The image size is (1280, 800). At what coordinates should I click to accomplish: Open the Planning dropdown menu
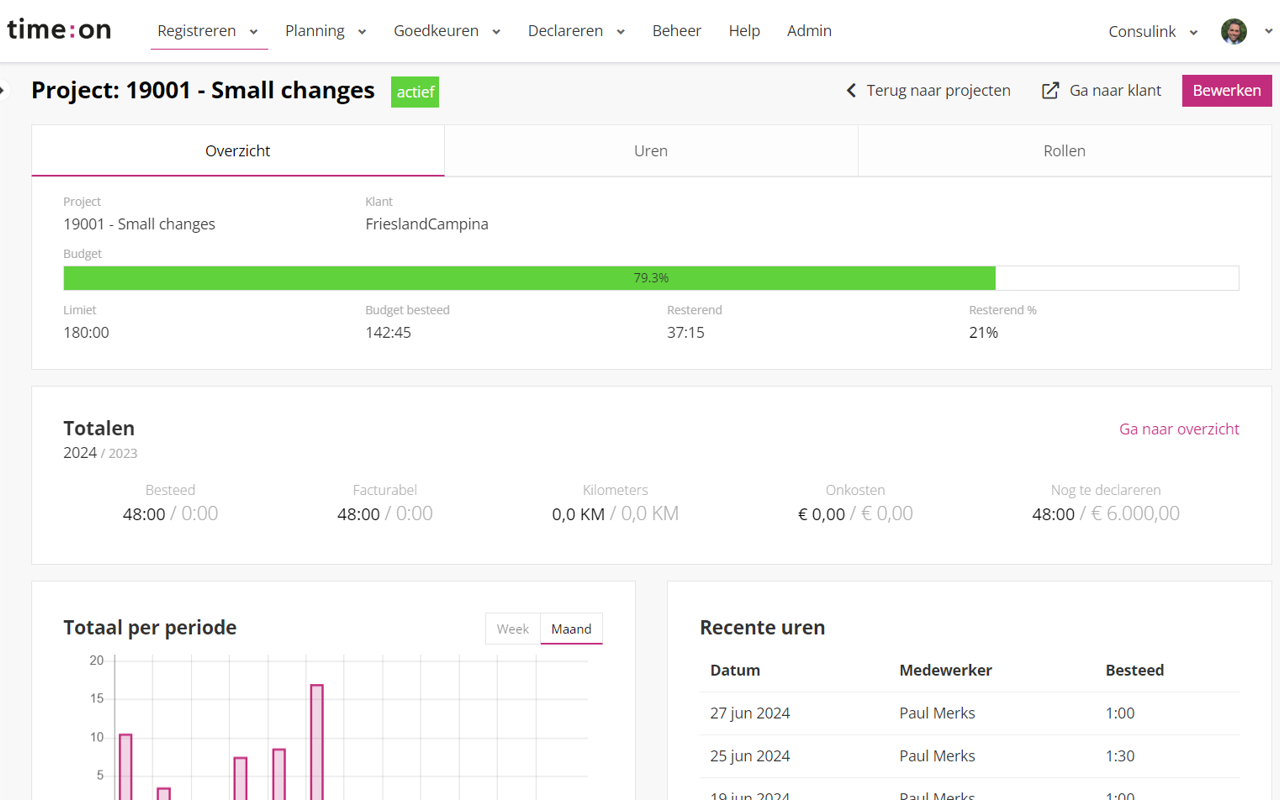coord(326,31)
